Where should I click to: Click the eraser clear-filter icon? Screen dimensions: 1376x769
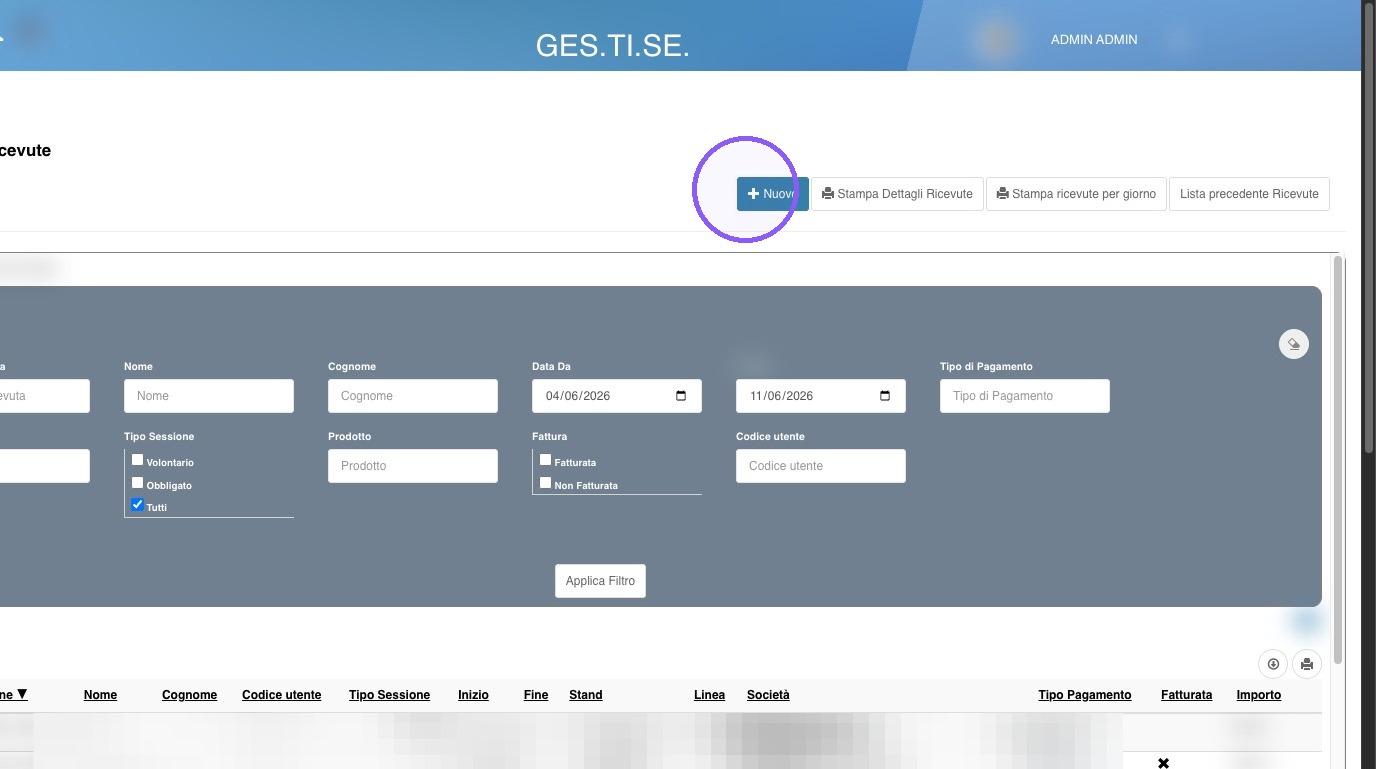[x=1294, y=344]
